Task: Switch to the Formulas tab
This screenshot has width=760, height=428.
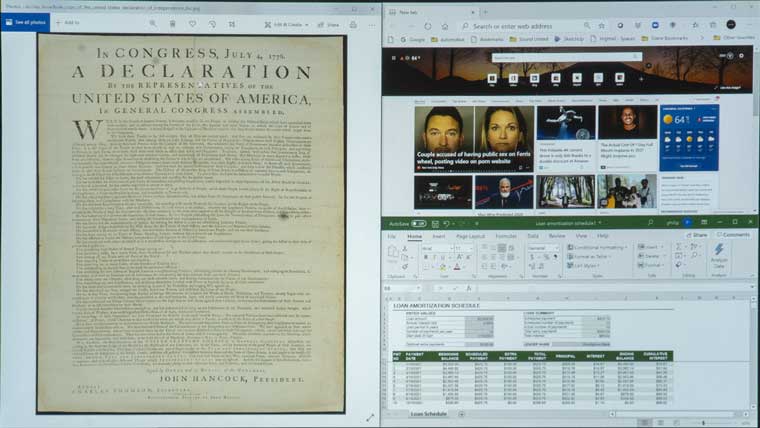Action: (506, 236)
